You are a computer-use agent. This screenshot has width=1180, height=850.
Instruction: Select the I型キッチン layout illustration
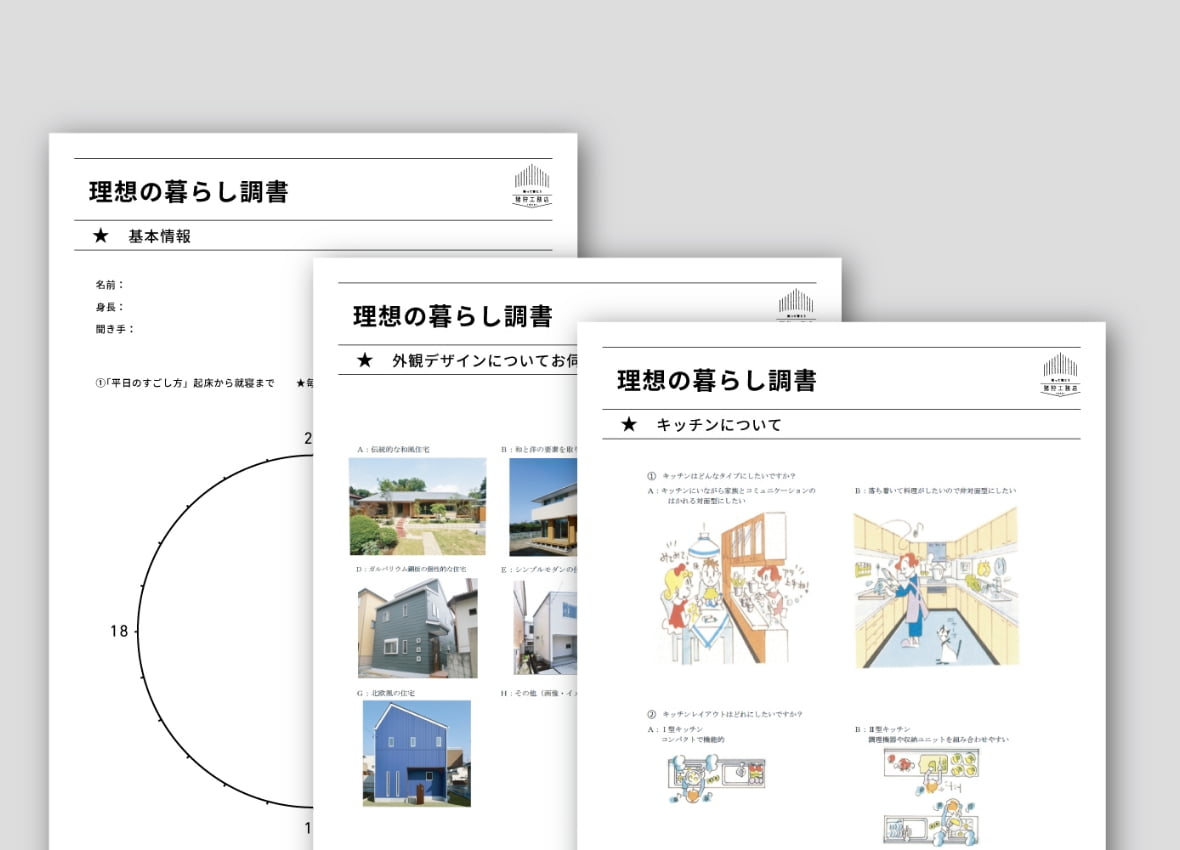715,780
